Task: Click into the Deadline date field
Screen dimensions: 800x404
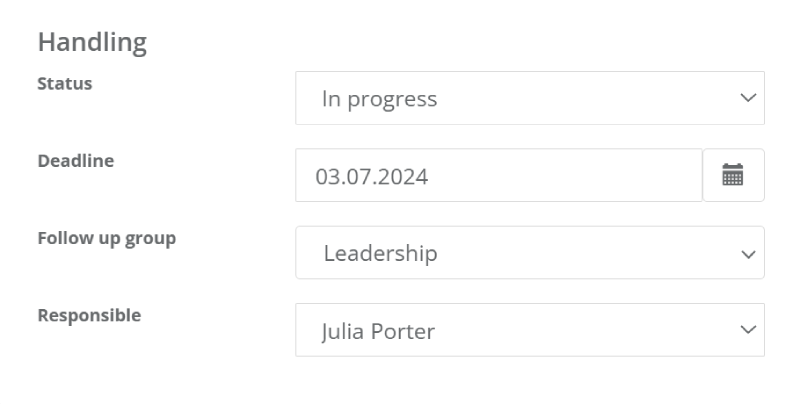Action: [x=499, y=175]
